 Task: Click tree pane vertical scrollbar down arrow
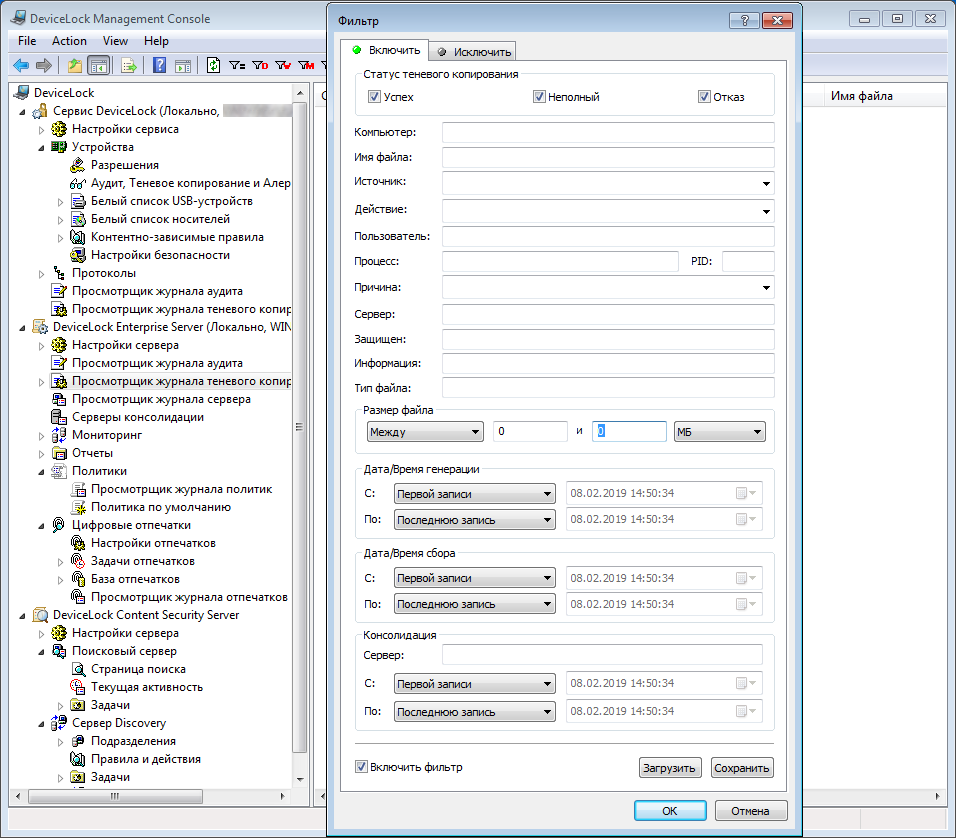tap(300, 779)
